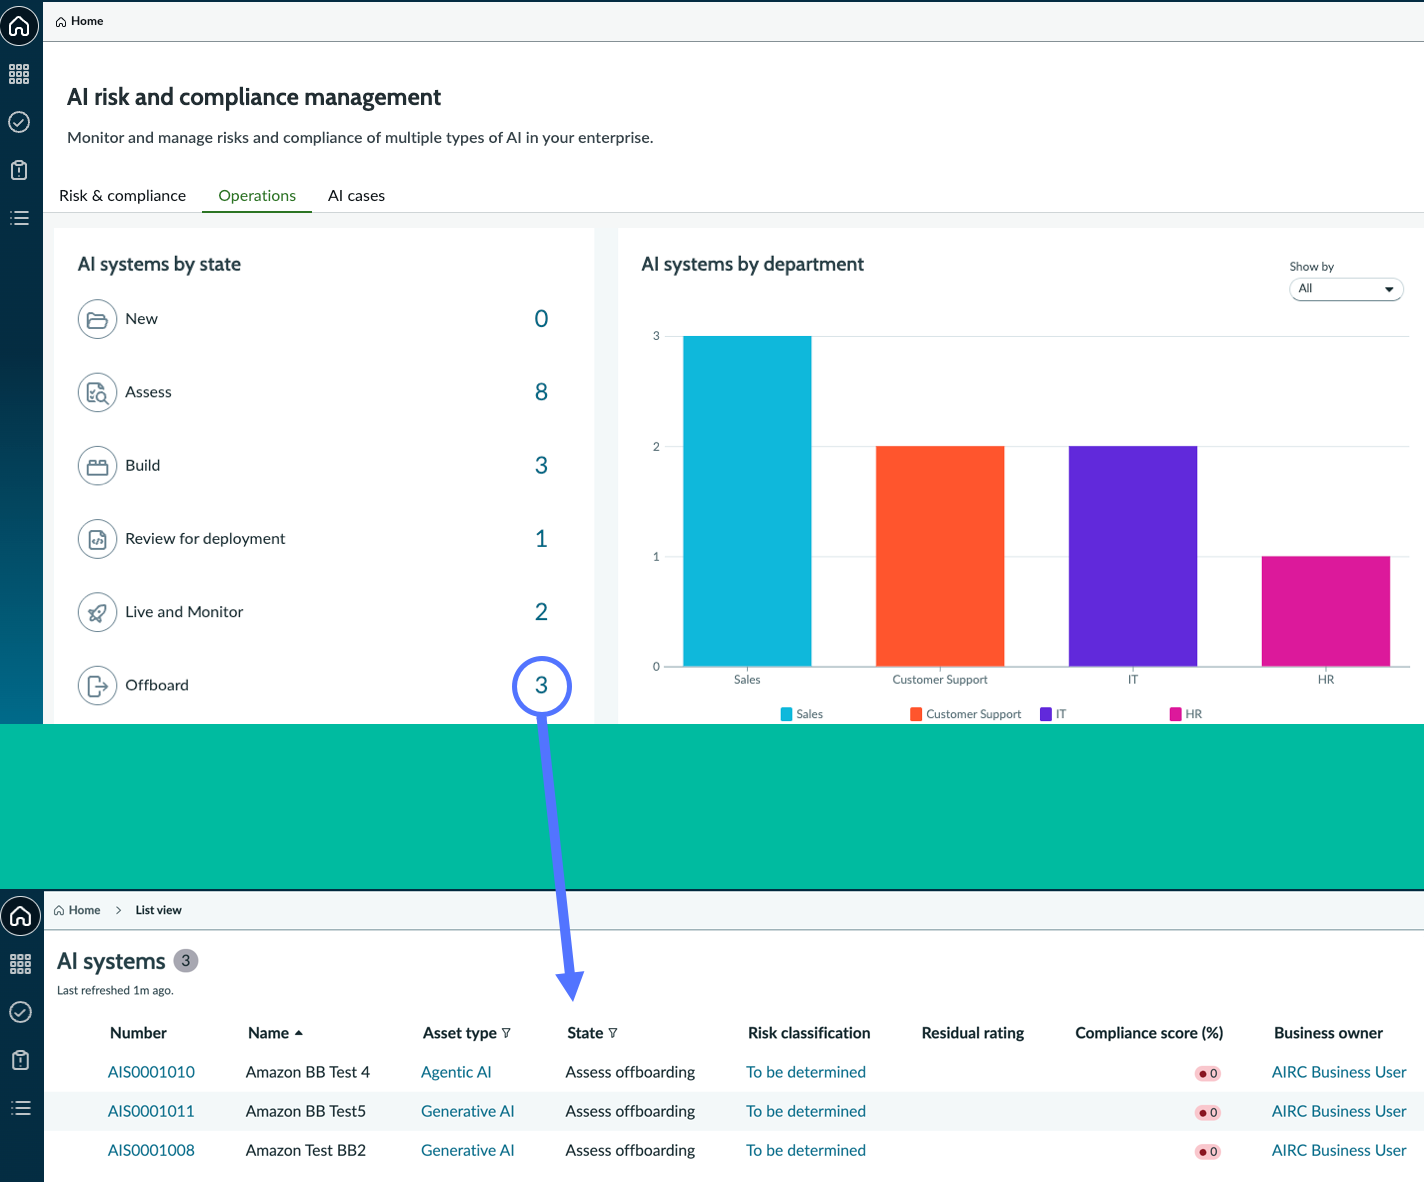This screenshot has height=1182, width=1424.
Task: Open Live and Monitor count 2
Action: (541, 612)
